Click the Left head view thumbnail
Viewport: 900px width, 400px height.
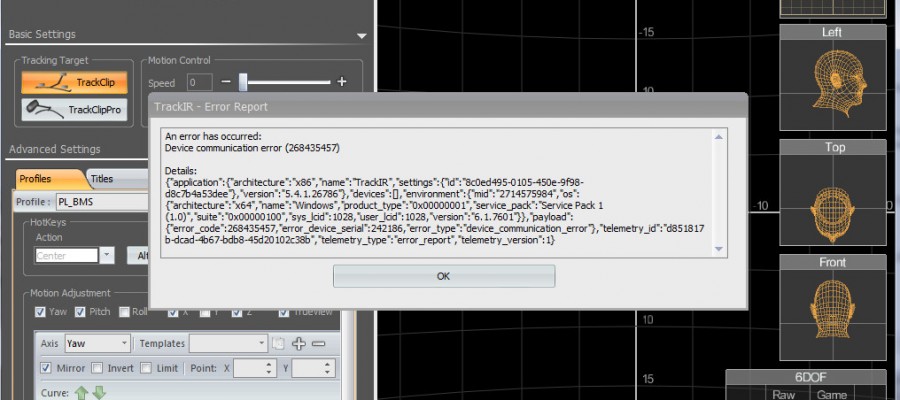coord(832,77)
